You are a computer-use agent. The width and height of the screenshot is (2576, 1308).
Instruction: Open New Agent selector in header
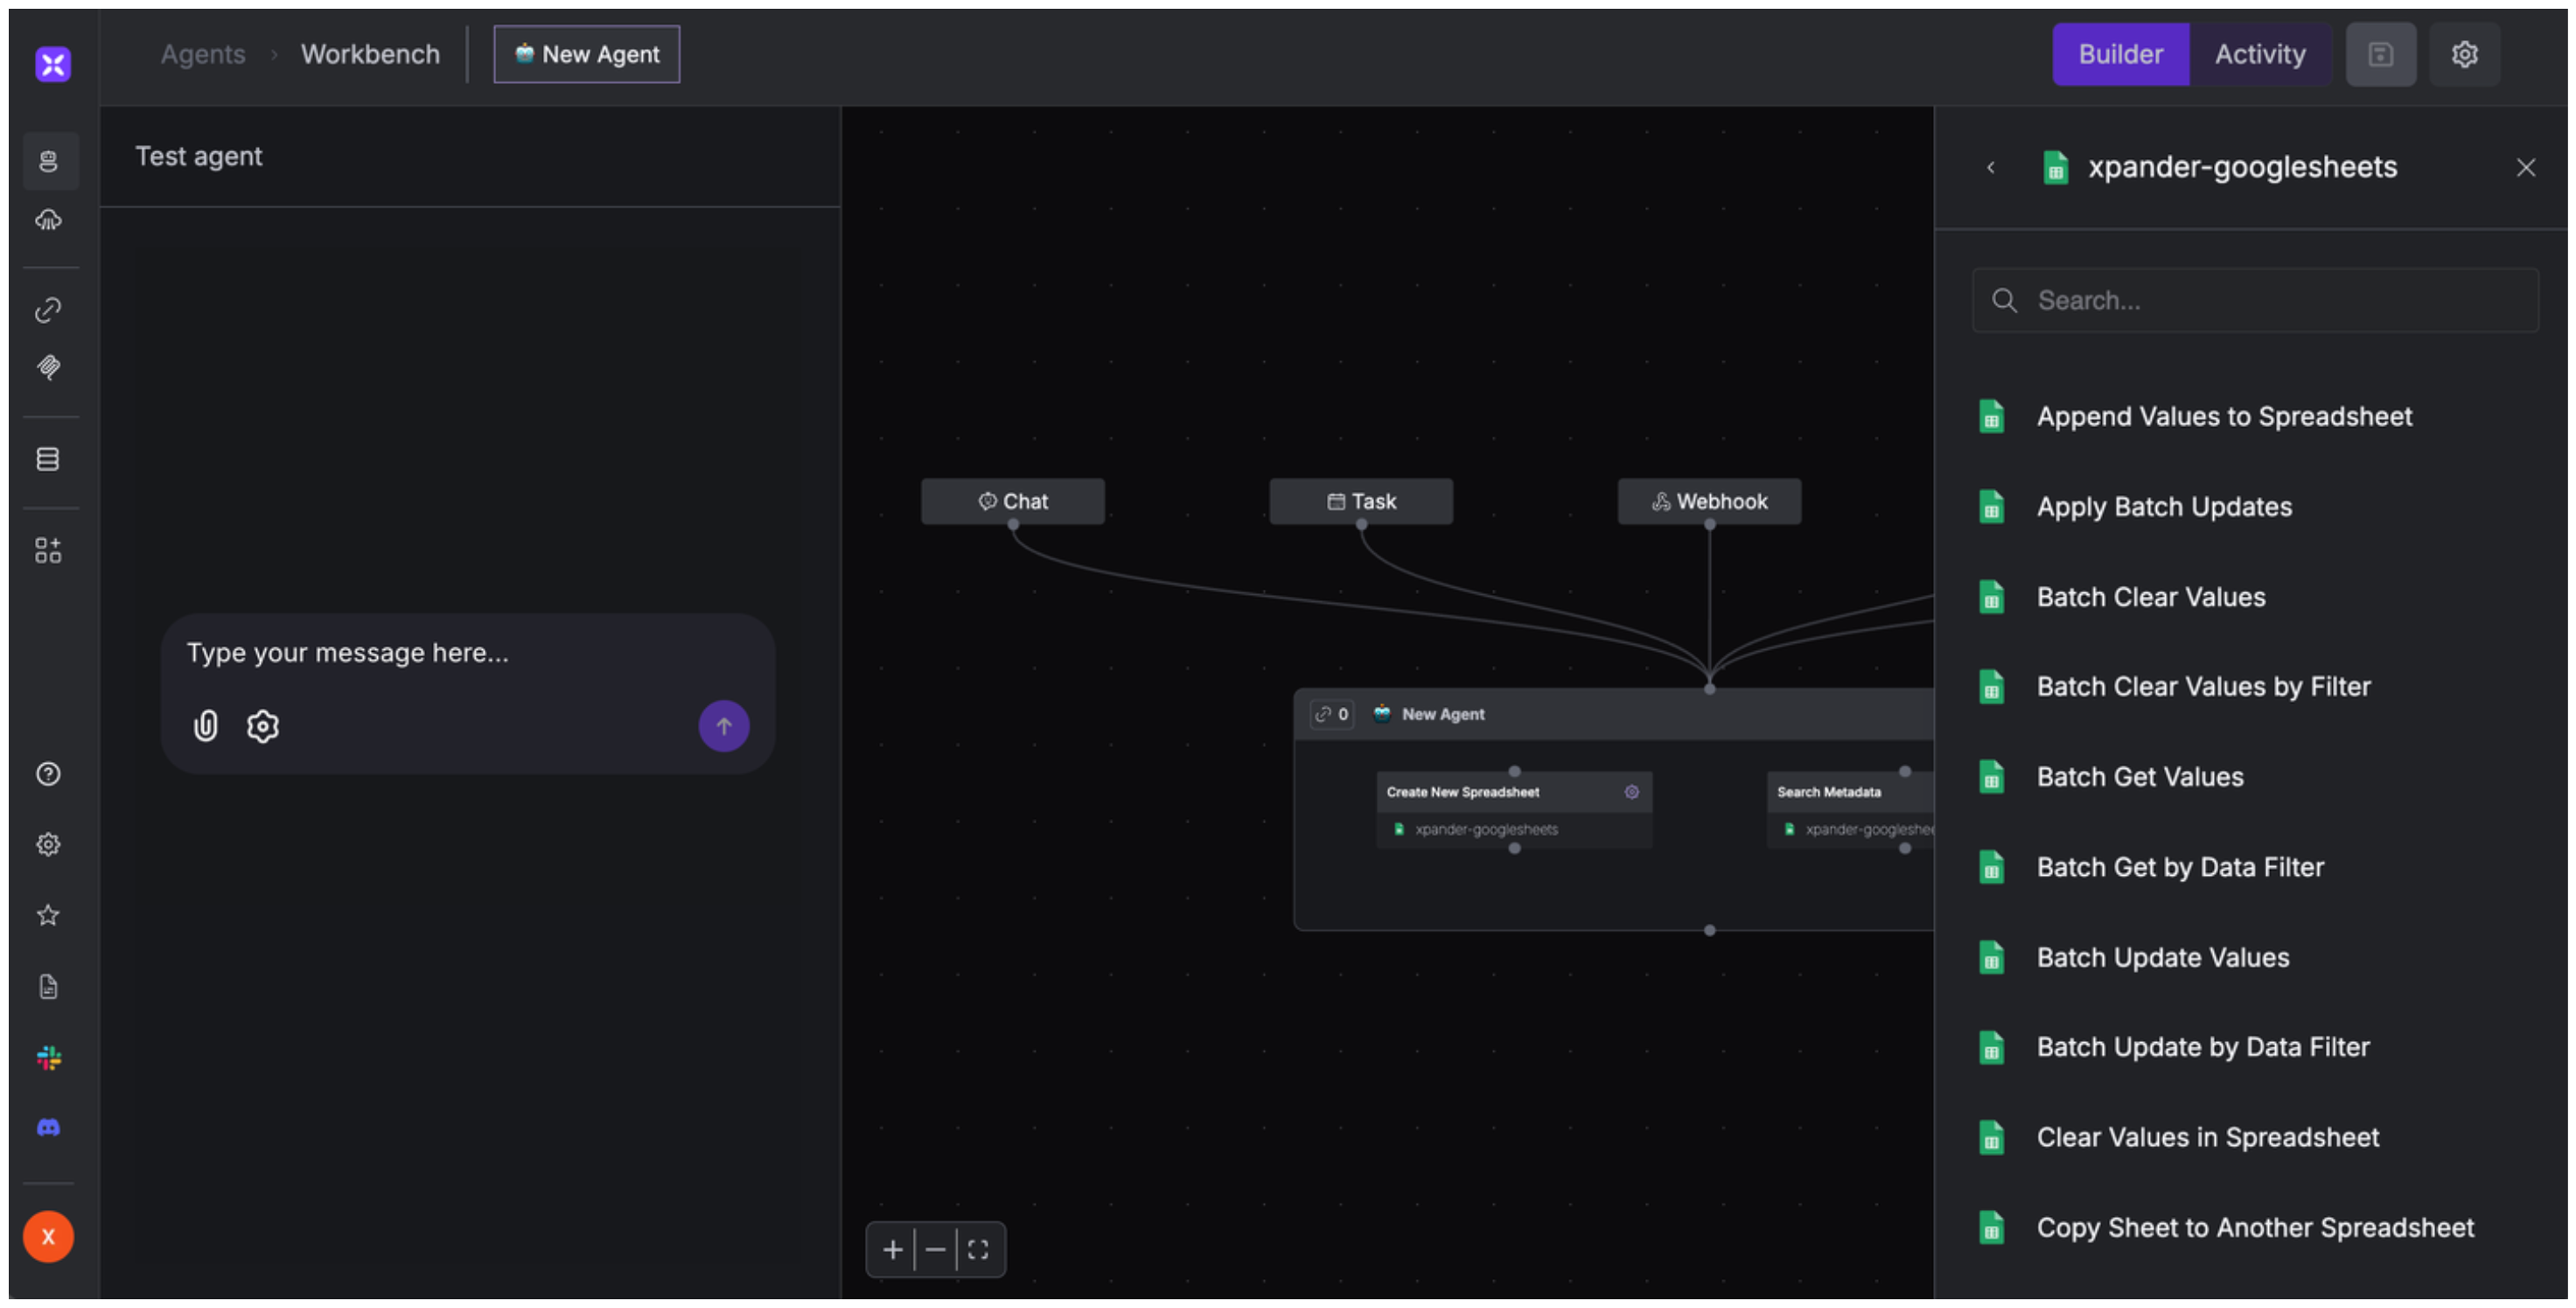click(x=587, y=54)
